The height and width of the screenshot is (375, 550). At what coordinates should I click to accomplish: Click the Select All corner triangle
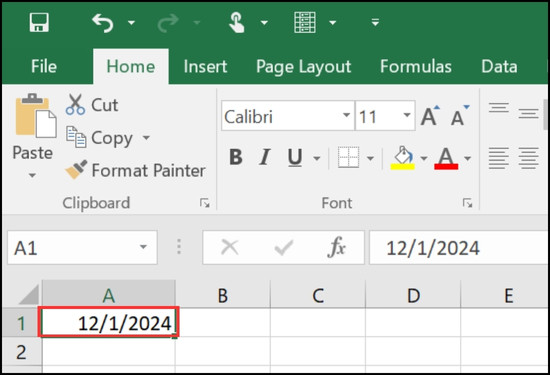click(x=29, y=294)
